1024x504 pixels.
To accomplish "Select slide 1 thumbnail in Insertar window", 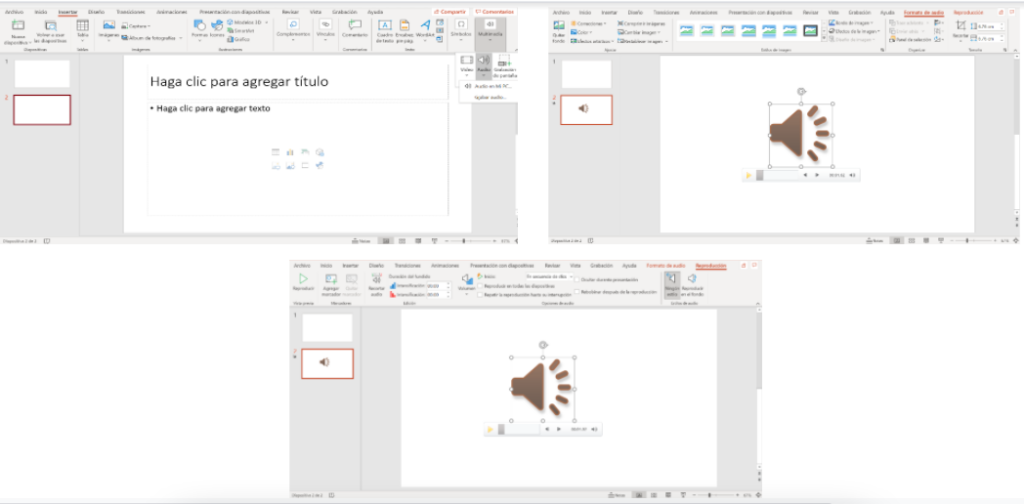I will (42, 74).
